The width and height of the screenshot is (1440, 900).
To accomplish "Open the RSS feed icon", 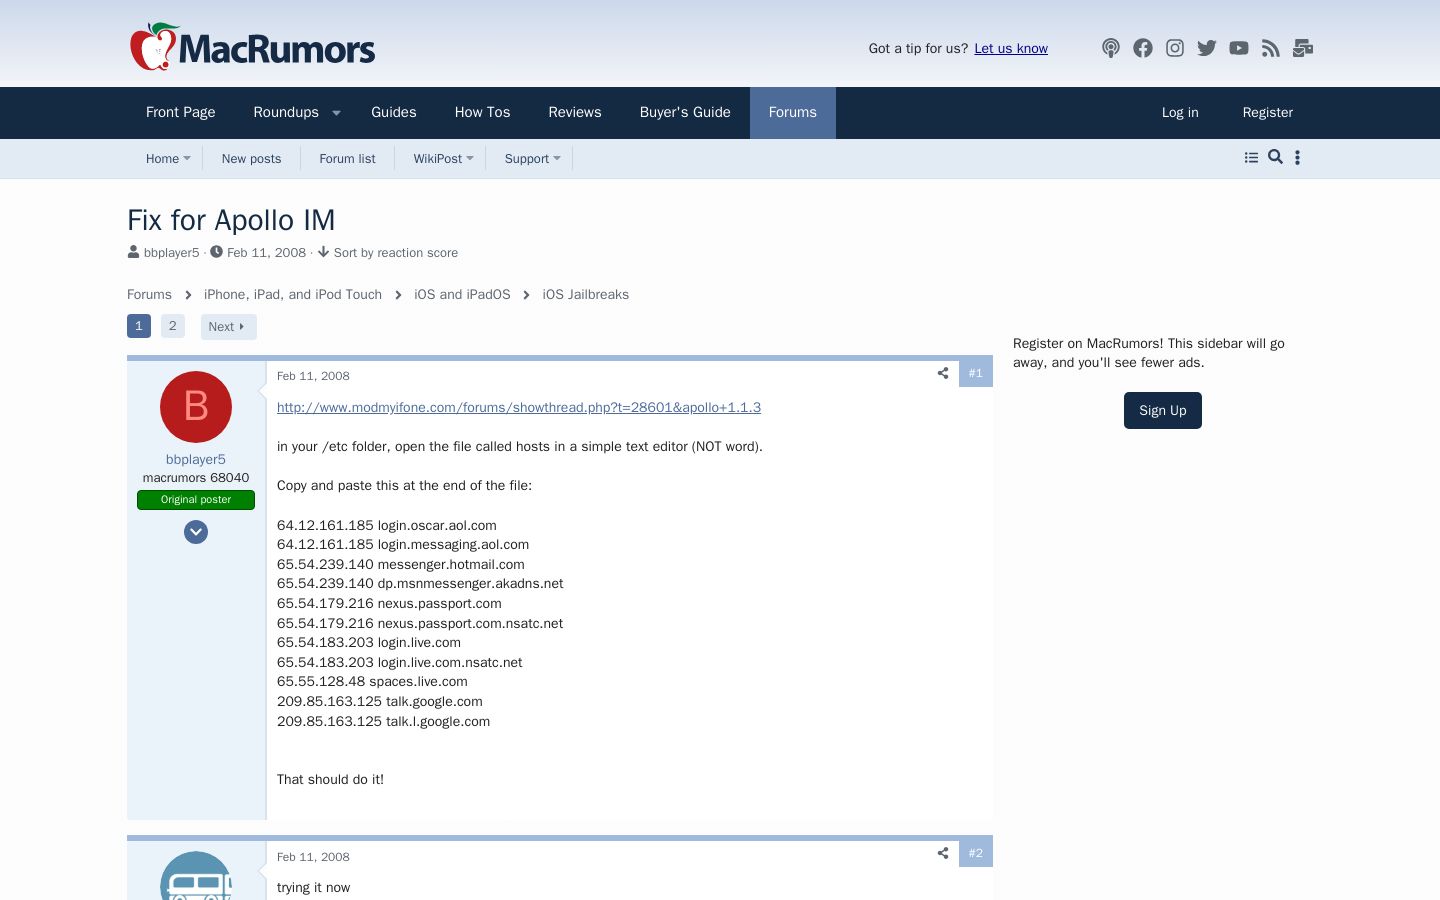I will [x=1271, y=48].
